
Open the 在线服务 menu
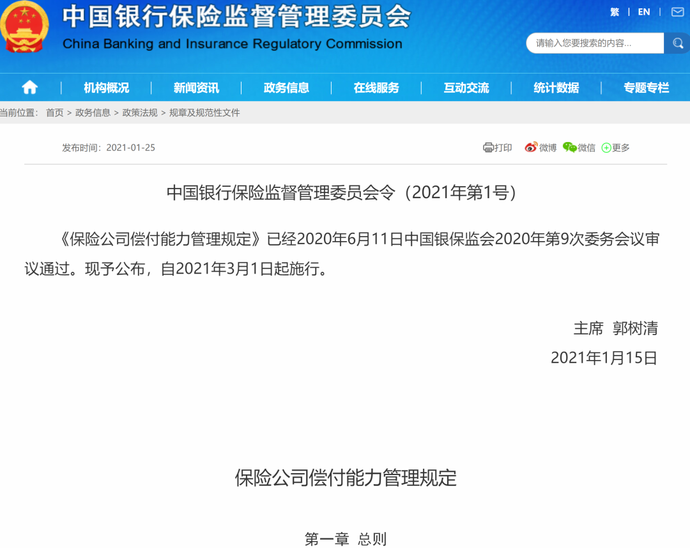[376, 88]
